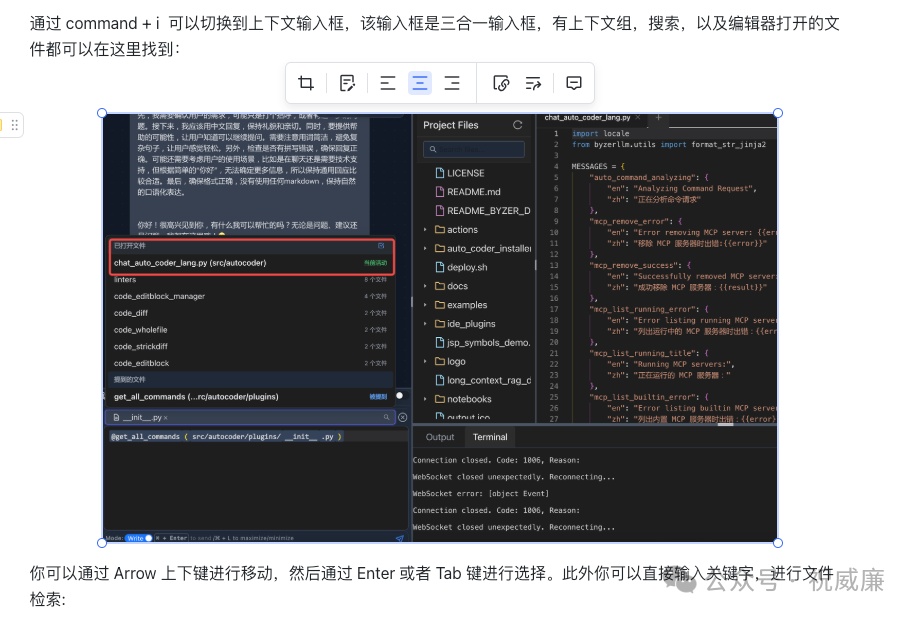Click the MESSAGES = { code line
Image resolution: width=914 pixels, height=617 pixels.
coord(599,166)
